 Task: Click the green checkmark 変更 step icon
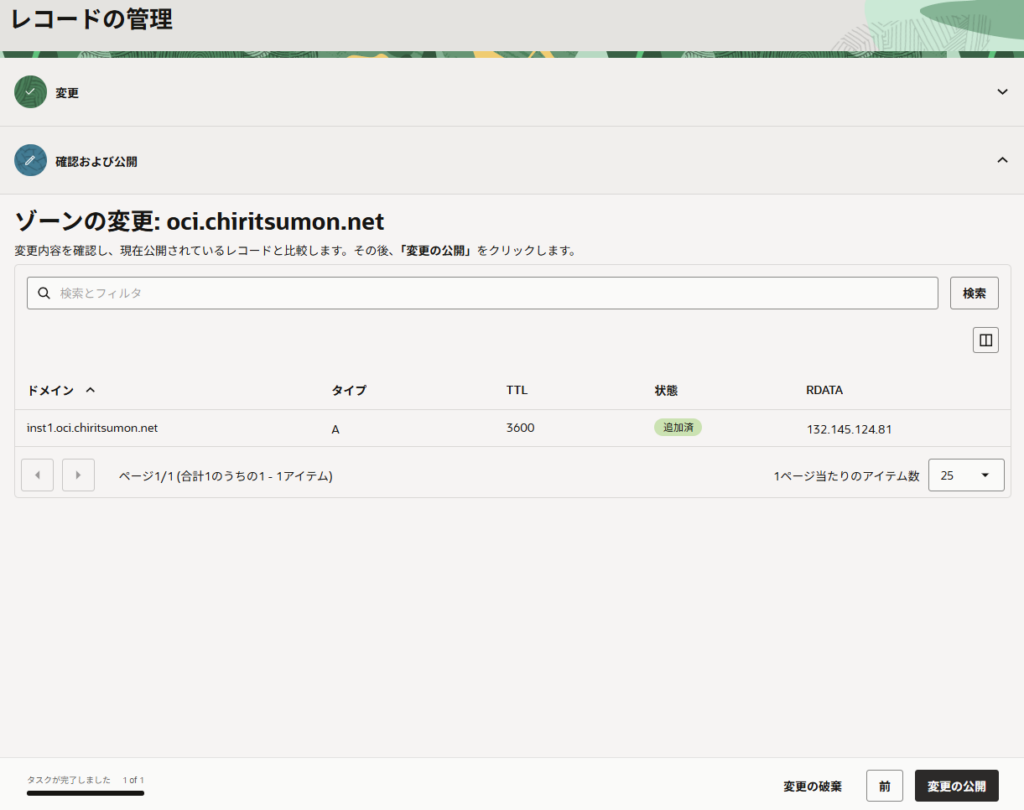tap(30, 92)
